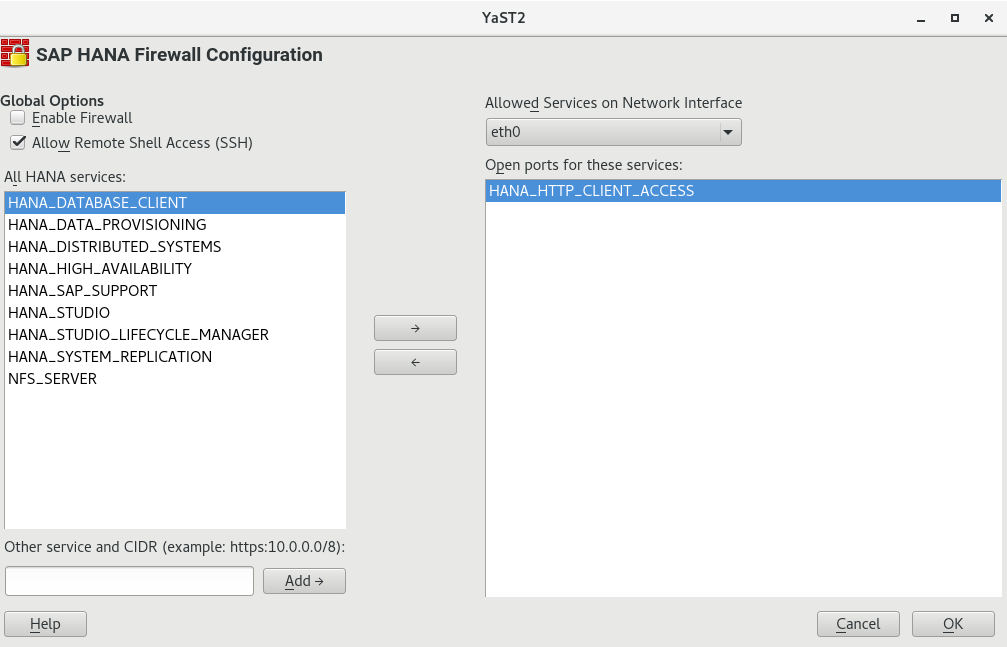The height and width of the screenshot is (647, 1007).
Task: Close the YaST2 window
Action: click(x=988, y=18)
